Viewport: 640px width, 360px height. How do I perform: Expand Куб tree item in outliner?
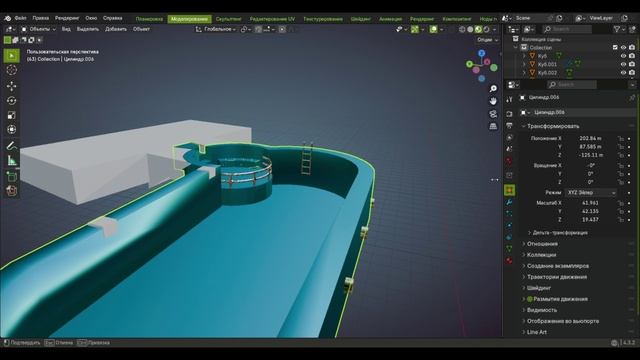click(524, 56)
